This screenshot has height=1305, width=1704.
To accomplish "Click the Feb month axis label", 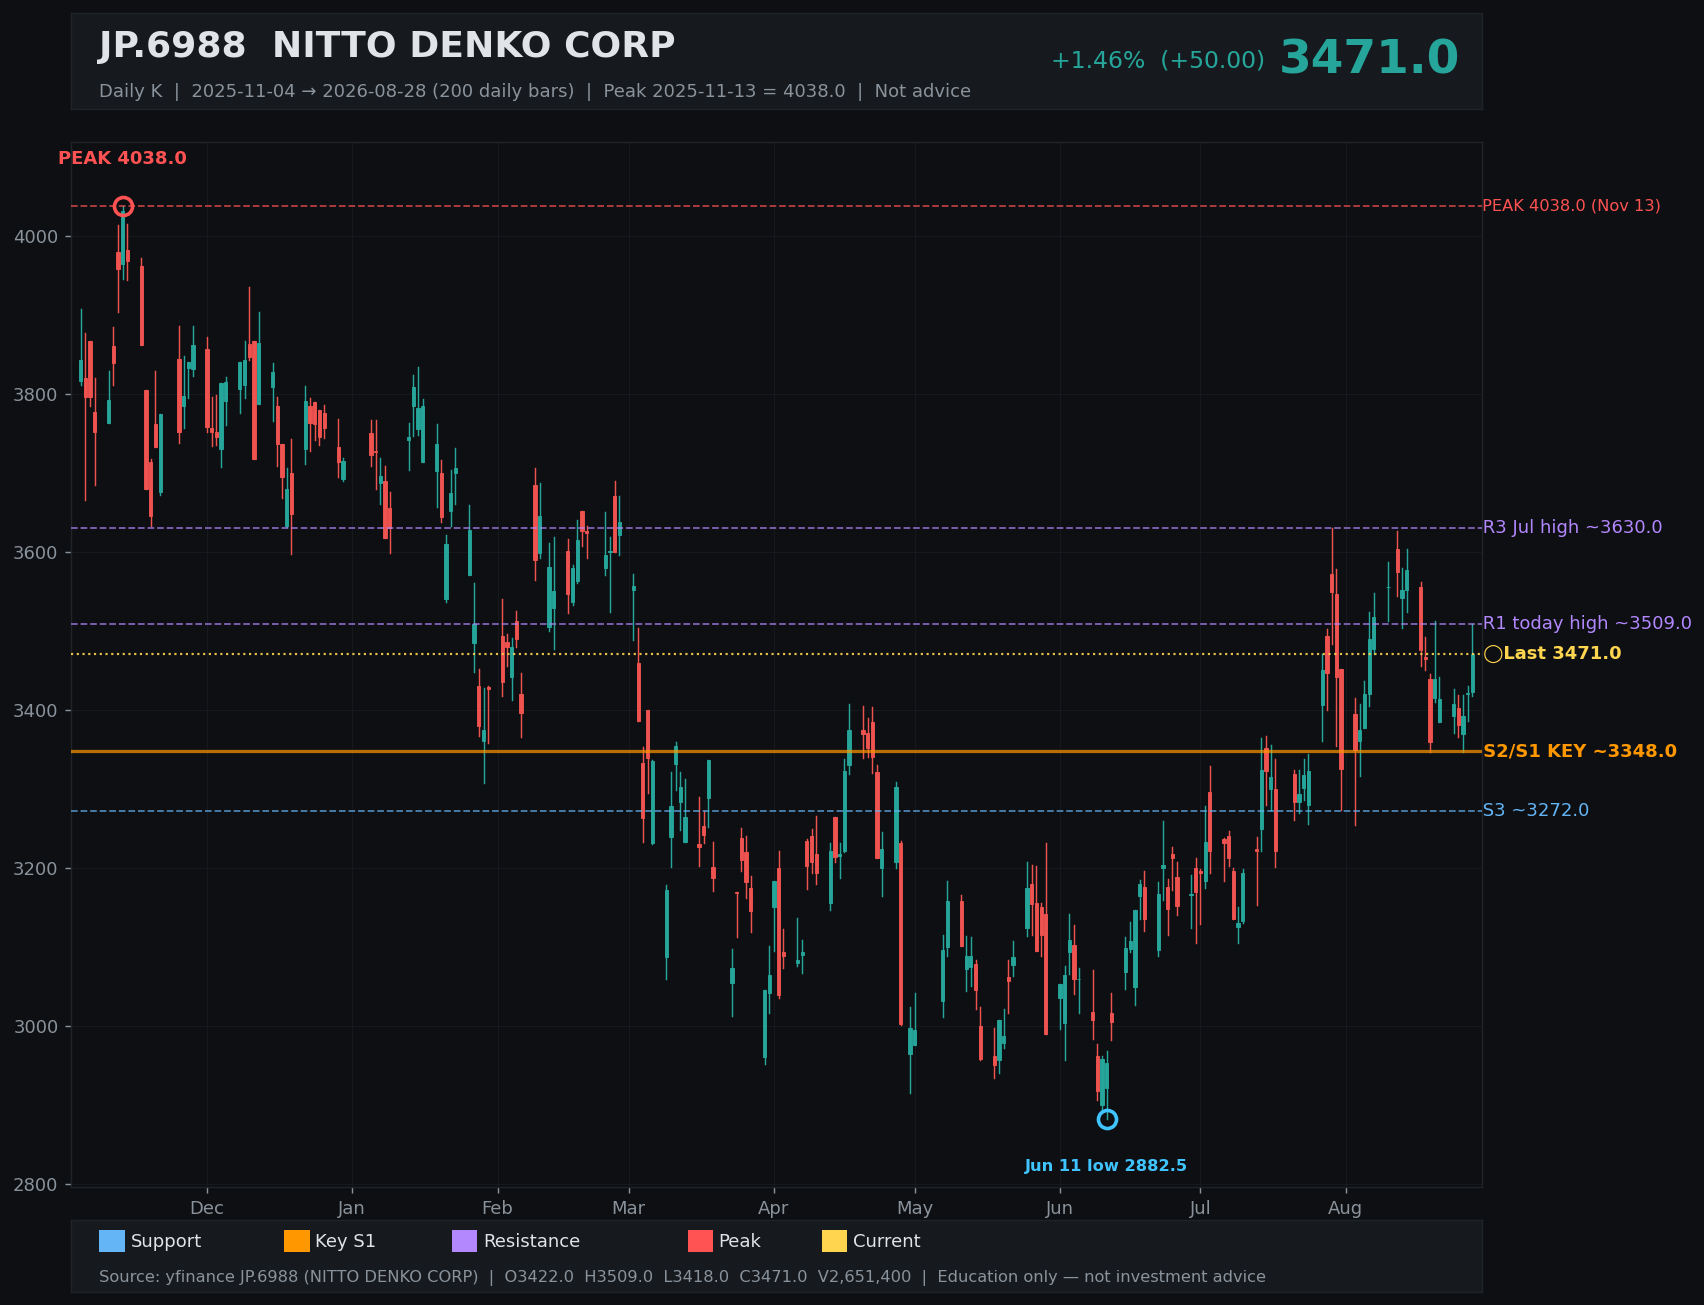I will pyautogui.click(x=497, y=1208).
